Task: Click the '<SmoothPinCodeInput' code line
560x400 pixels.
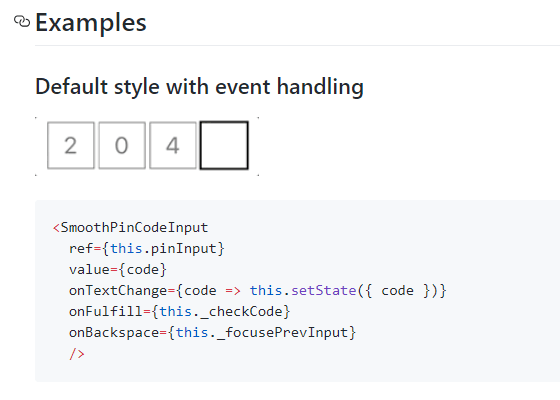Action: click(x=130, y=228)
